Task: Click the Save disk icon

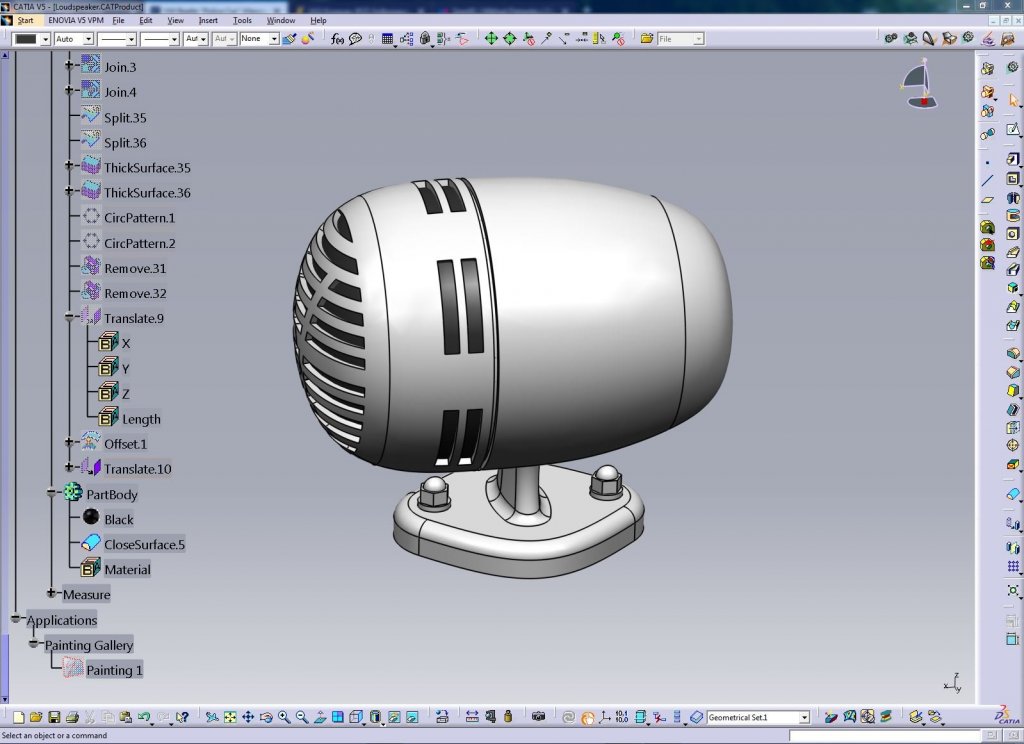Action: 54,717
